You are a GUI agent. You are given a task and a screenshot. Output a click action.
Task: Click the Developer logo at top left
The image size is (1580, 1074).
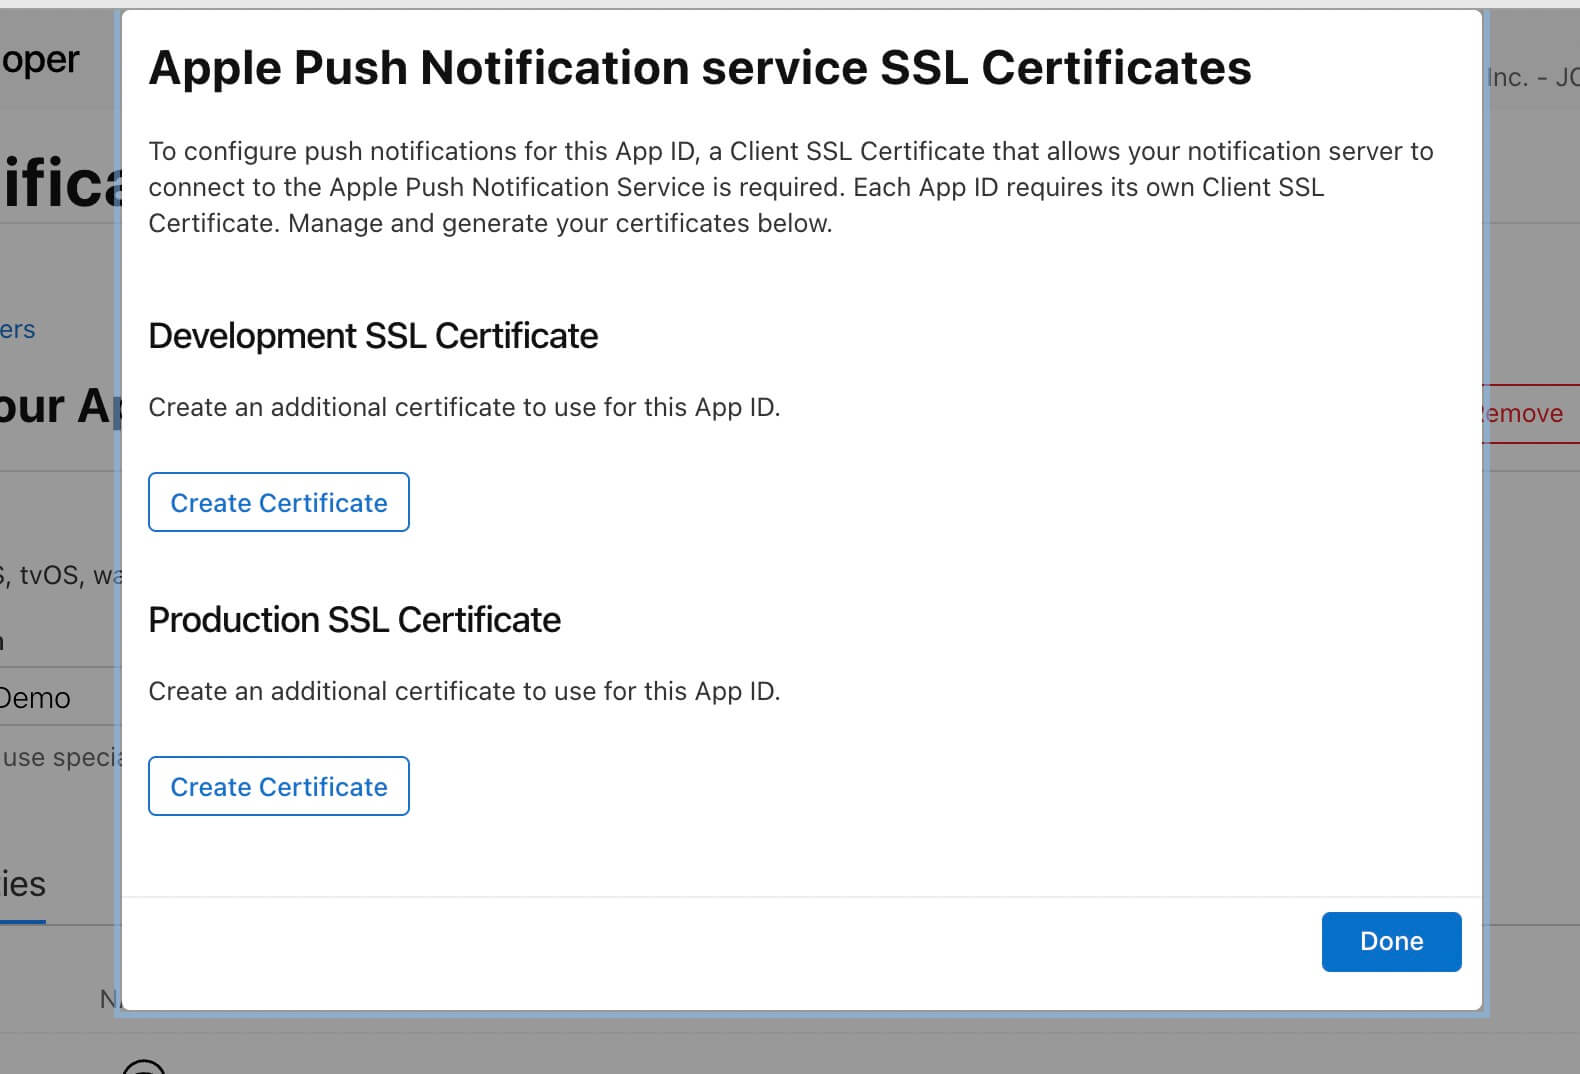click(40, 60)
